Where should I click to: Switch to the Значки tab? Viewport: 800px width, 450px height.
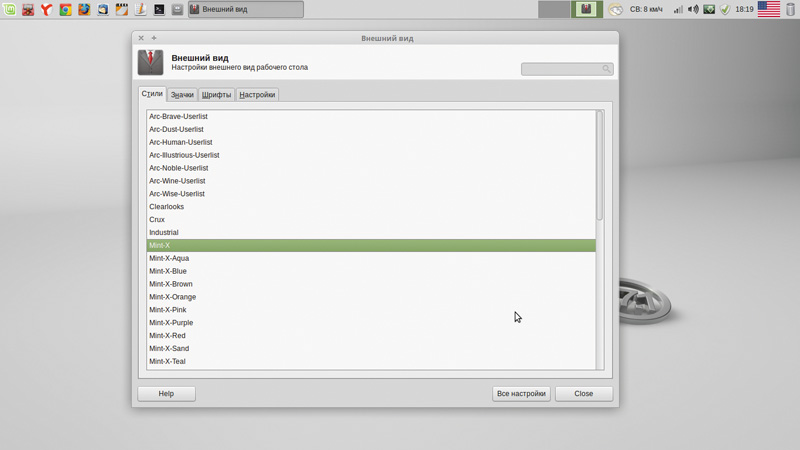(182, 95)
